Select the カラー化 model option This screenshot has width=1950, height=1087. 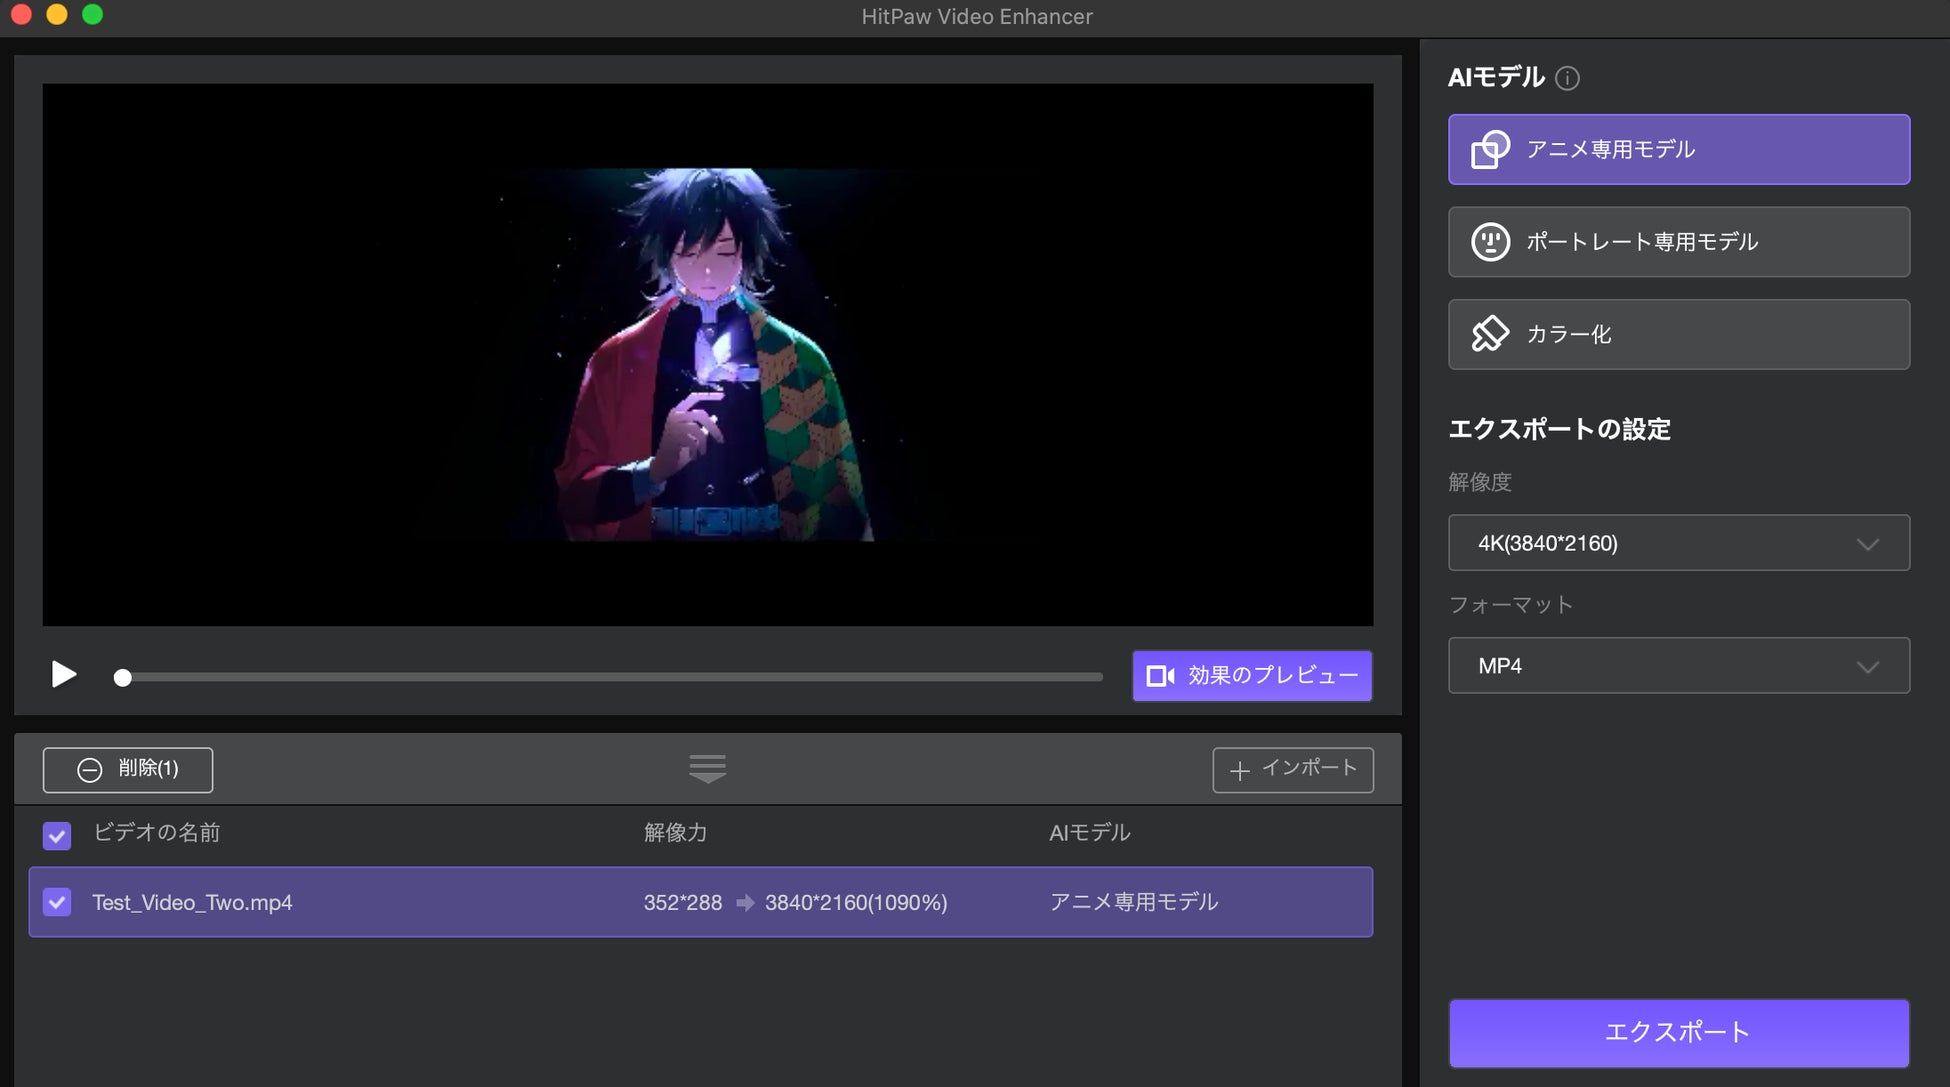(1678, 334)
